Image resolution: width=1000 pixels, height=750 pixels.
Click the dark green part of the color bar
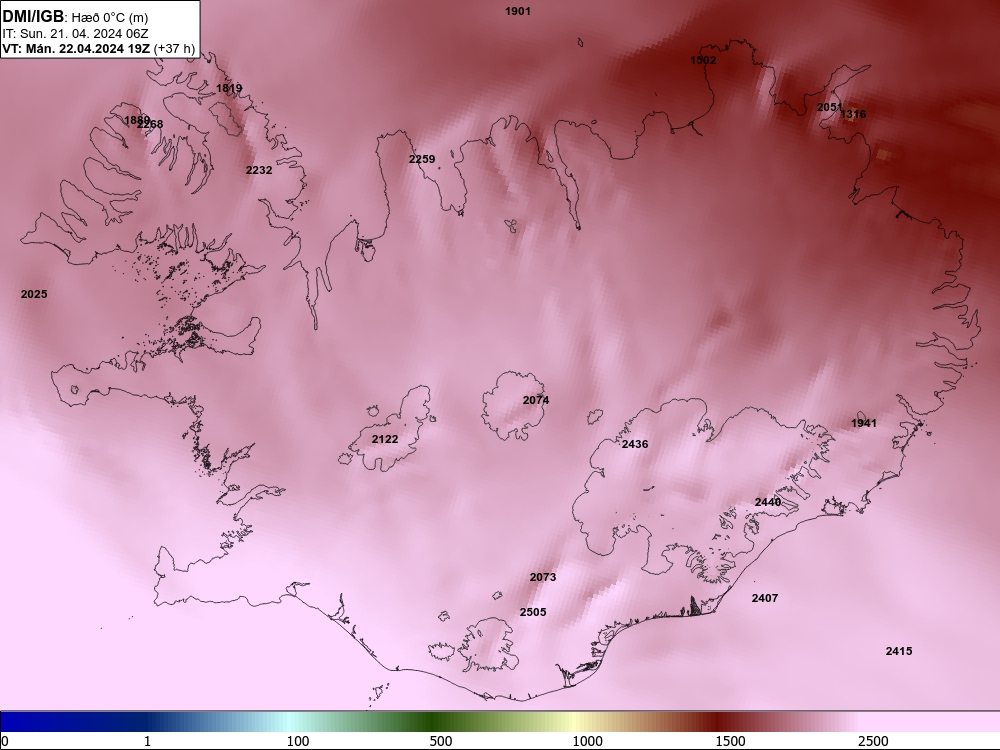(x=434, y=722)
